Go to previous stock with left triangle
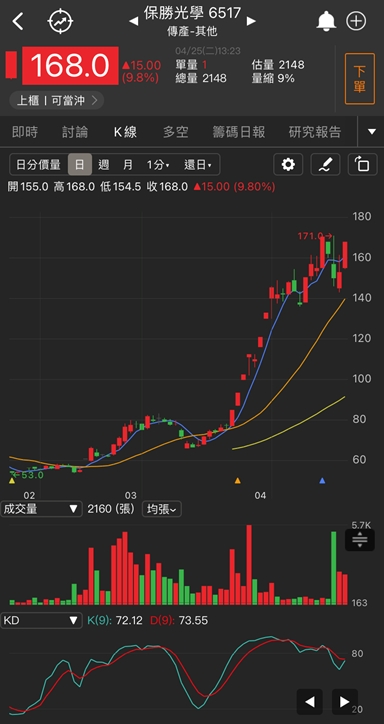Image resolution: width=384 pixels, height=724 pixels. click(x=133, y=21)
